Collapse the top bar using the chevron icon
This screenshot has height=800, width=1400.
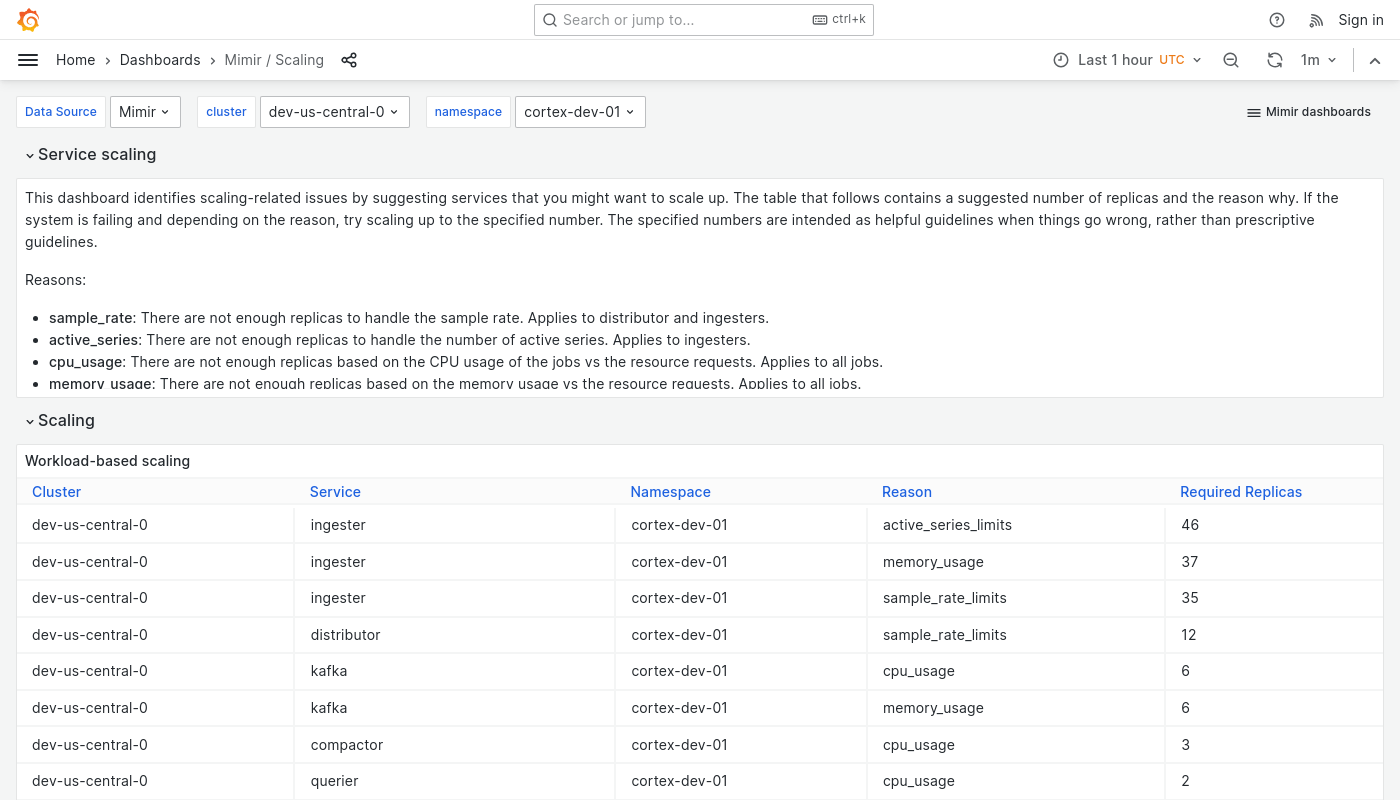point(1375,60)
